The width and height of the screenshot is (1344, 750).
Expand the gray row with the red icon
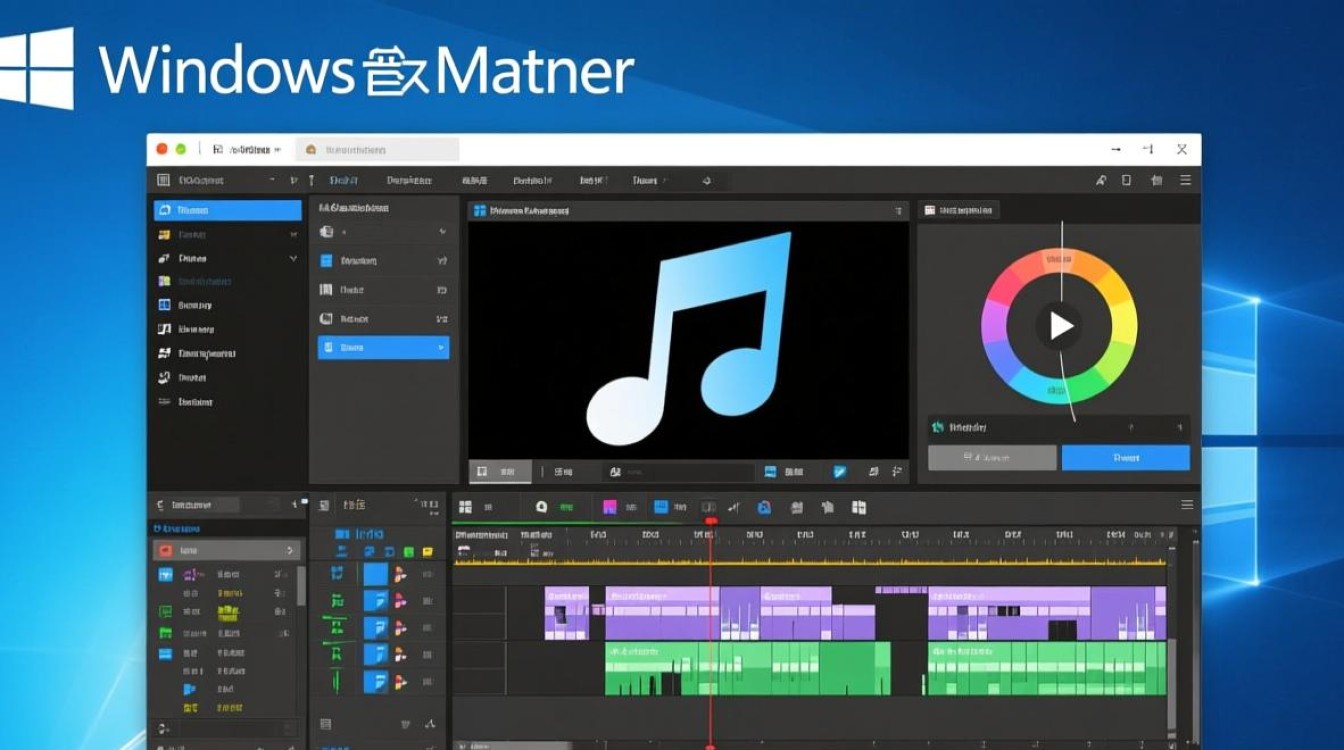click(x=291, y=550)
